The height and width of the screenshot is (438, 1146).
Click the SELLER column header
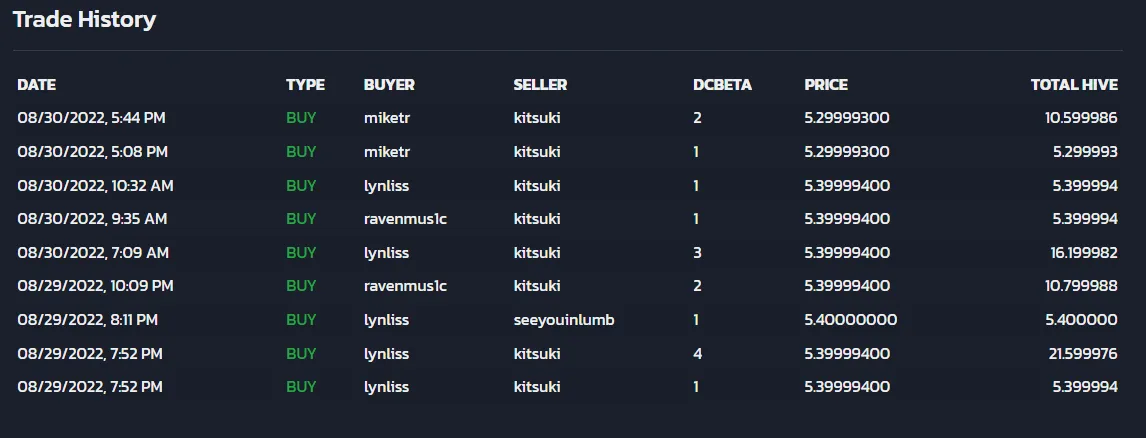point(540,85)
